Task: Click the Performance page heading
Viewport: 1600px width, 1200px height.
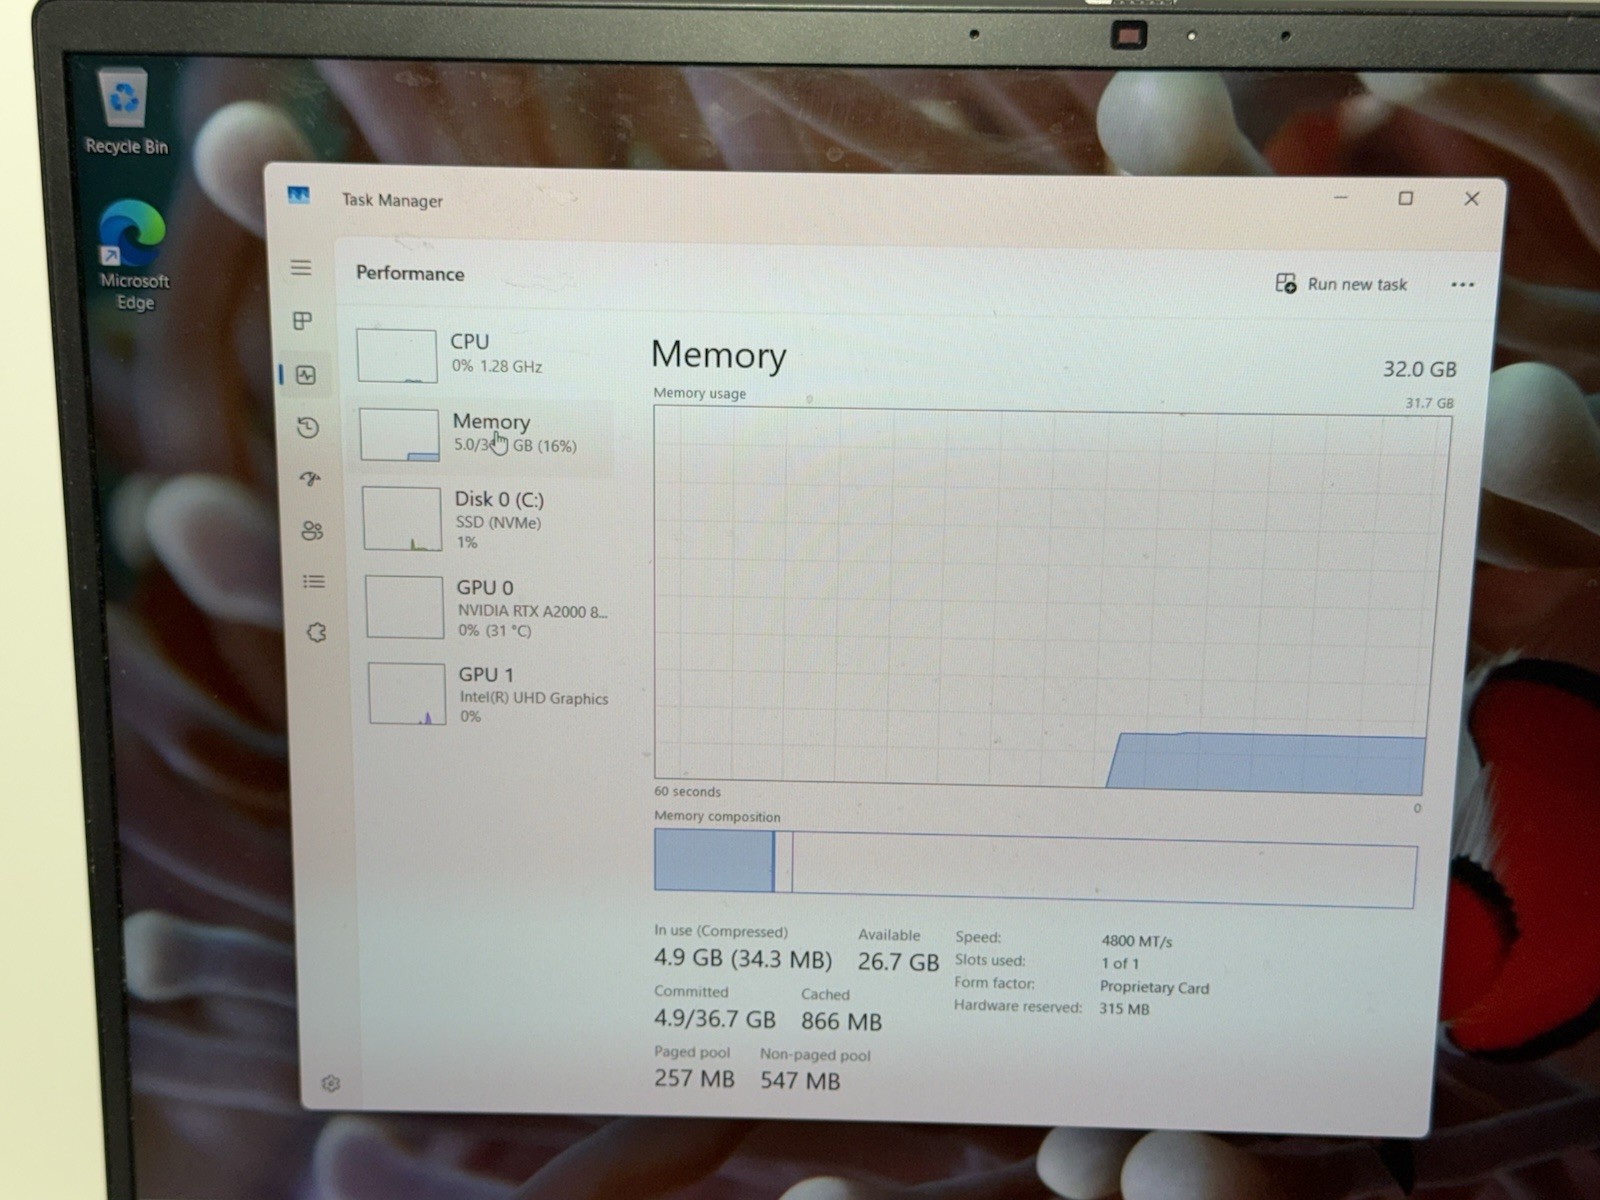Action: pos(410,273)
